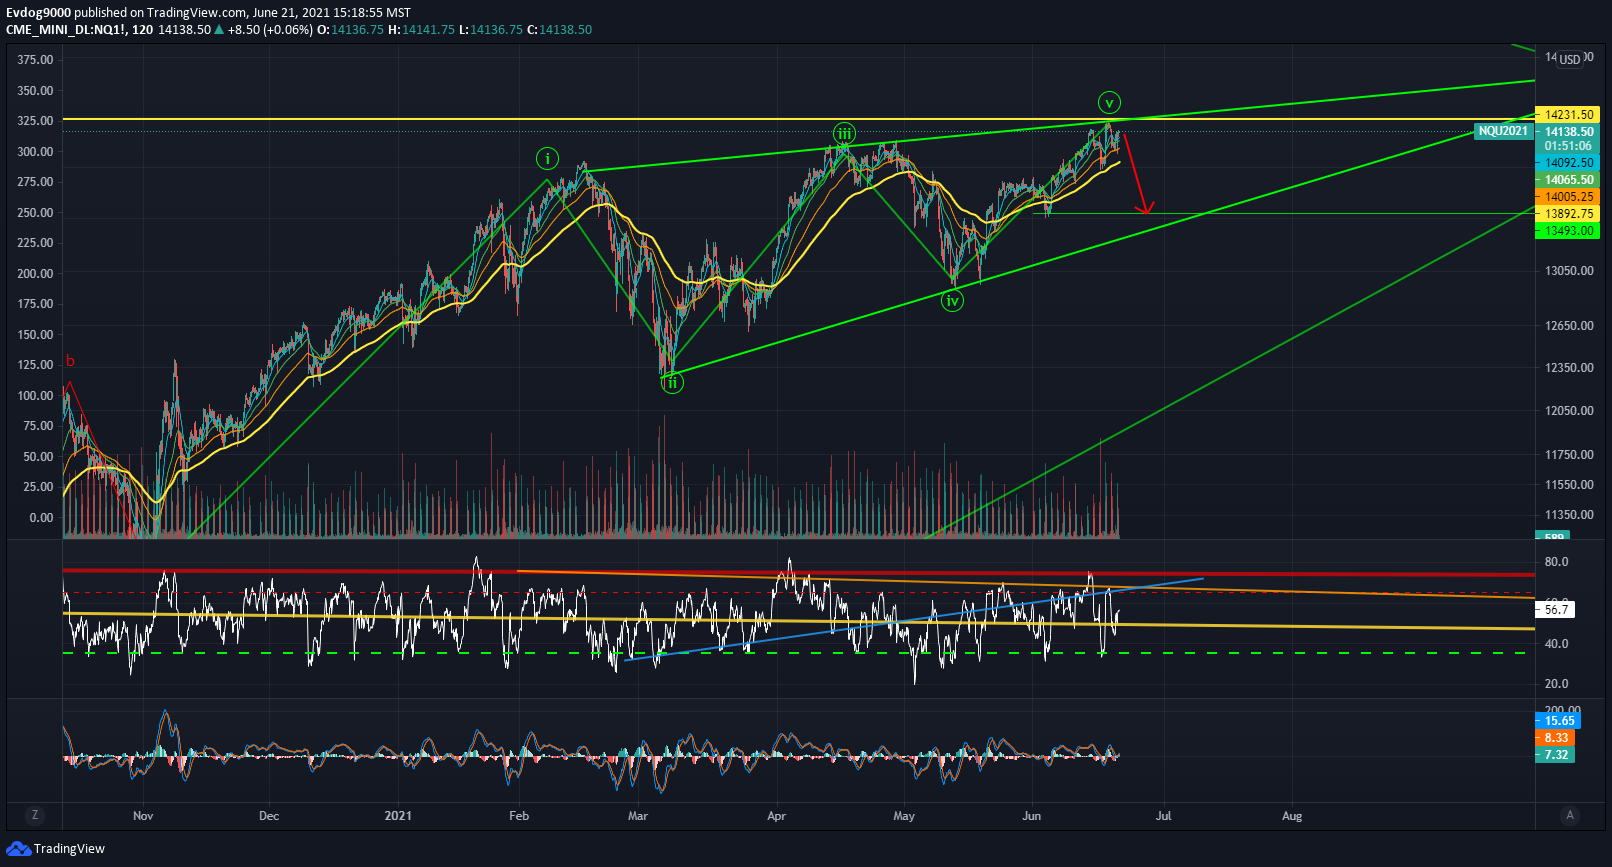Select the circled wave i label
Screen dimensions: 1612x867
pyautogui.click(x=547, y=158)
